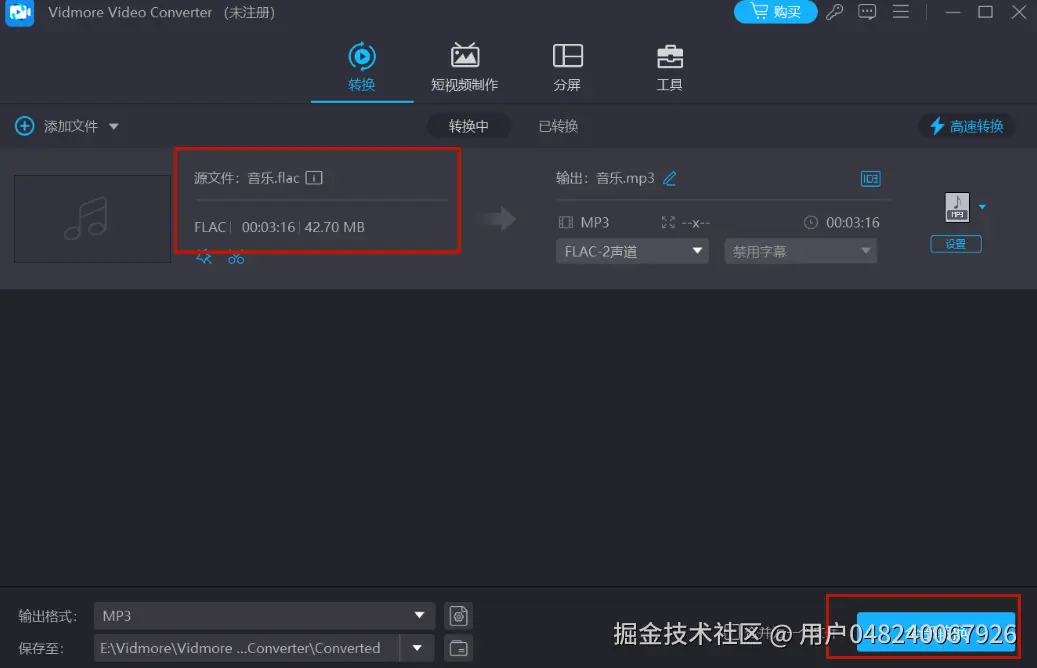Switch to the 分屏 tab
1037x668 pixels.
click(x=567, y=67)
